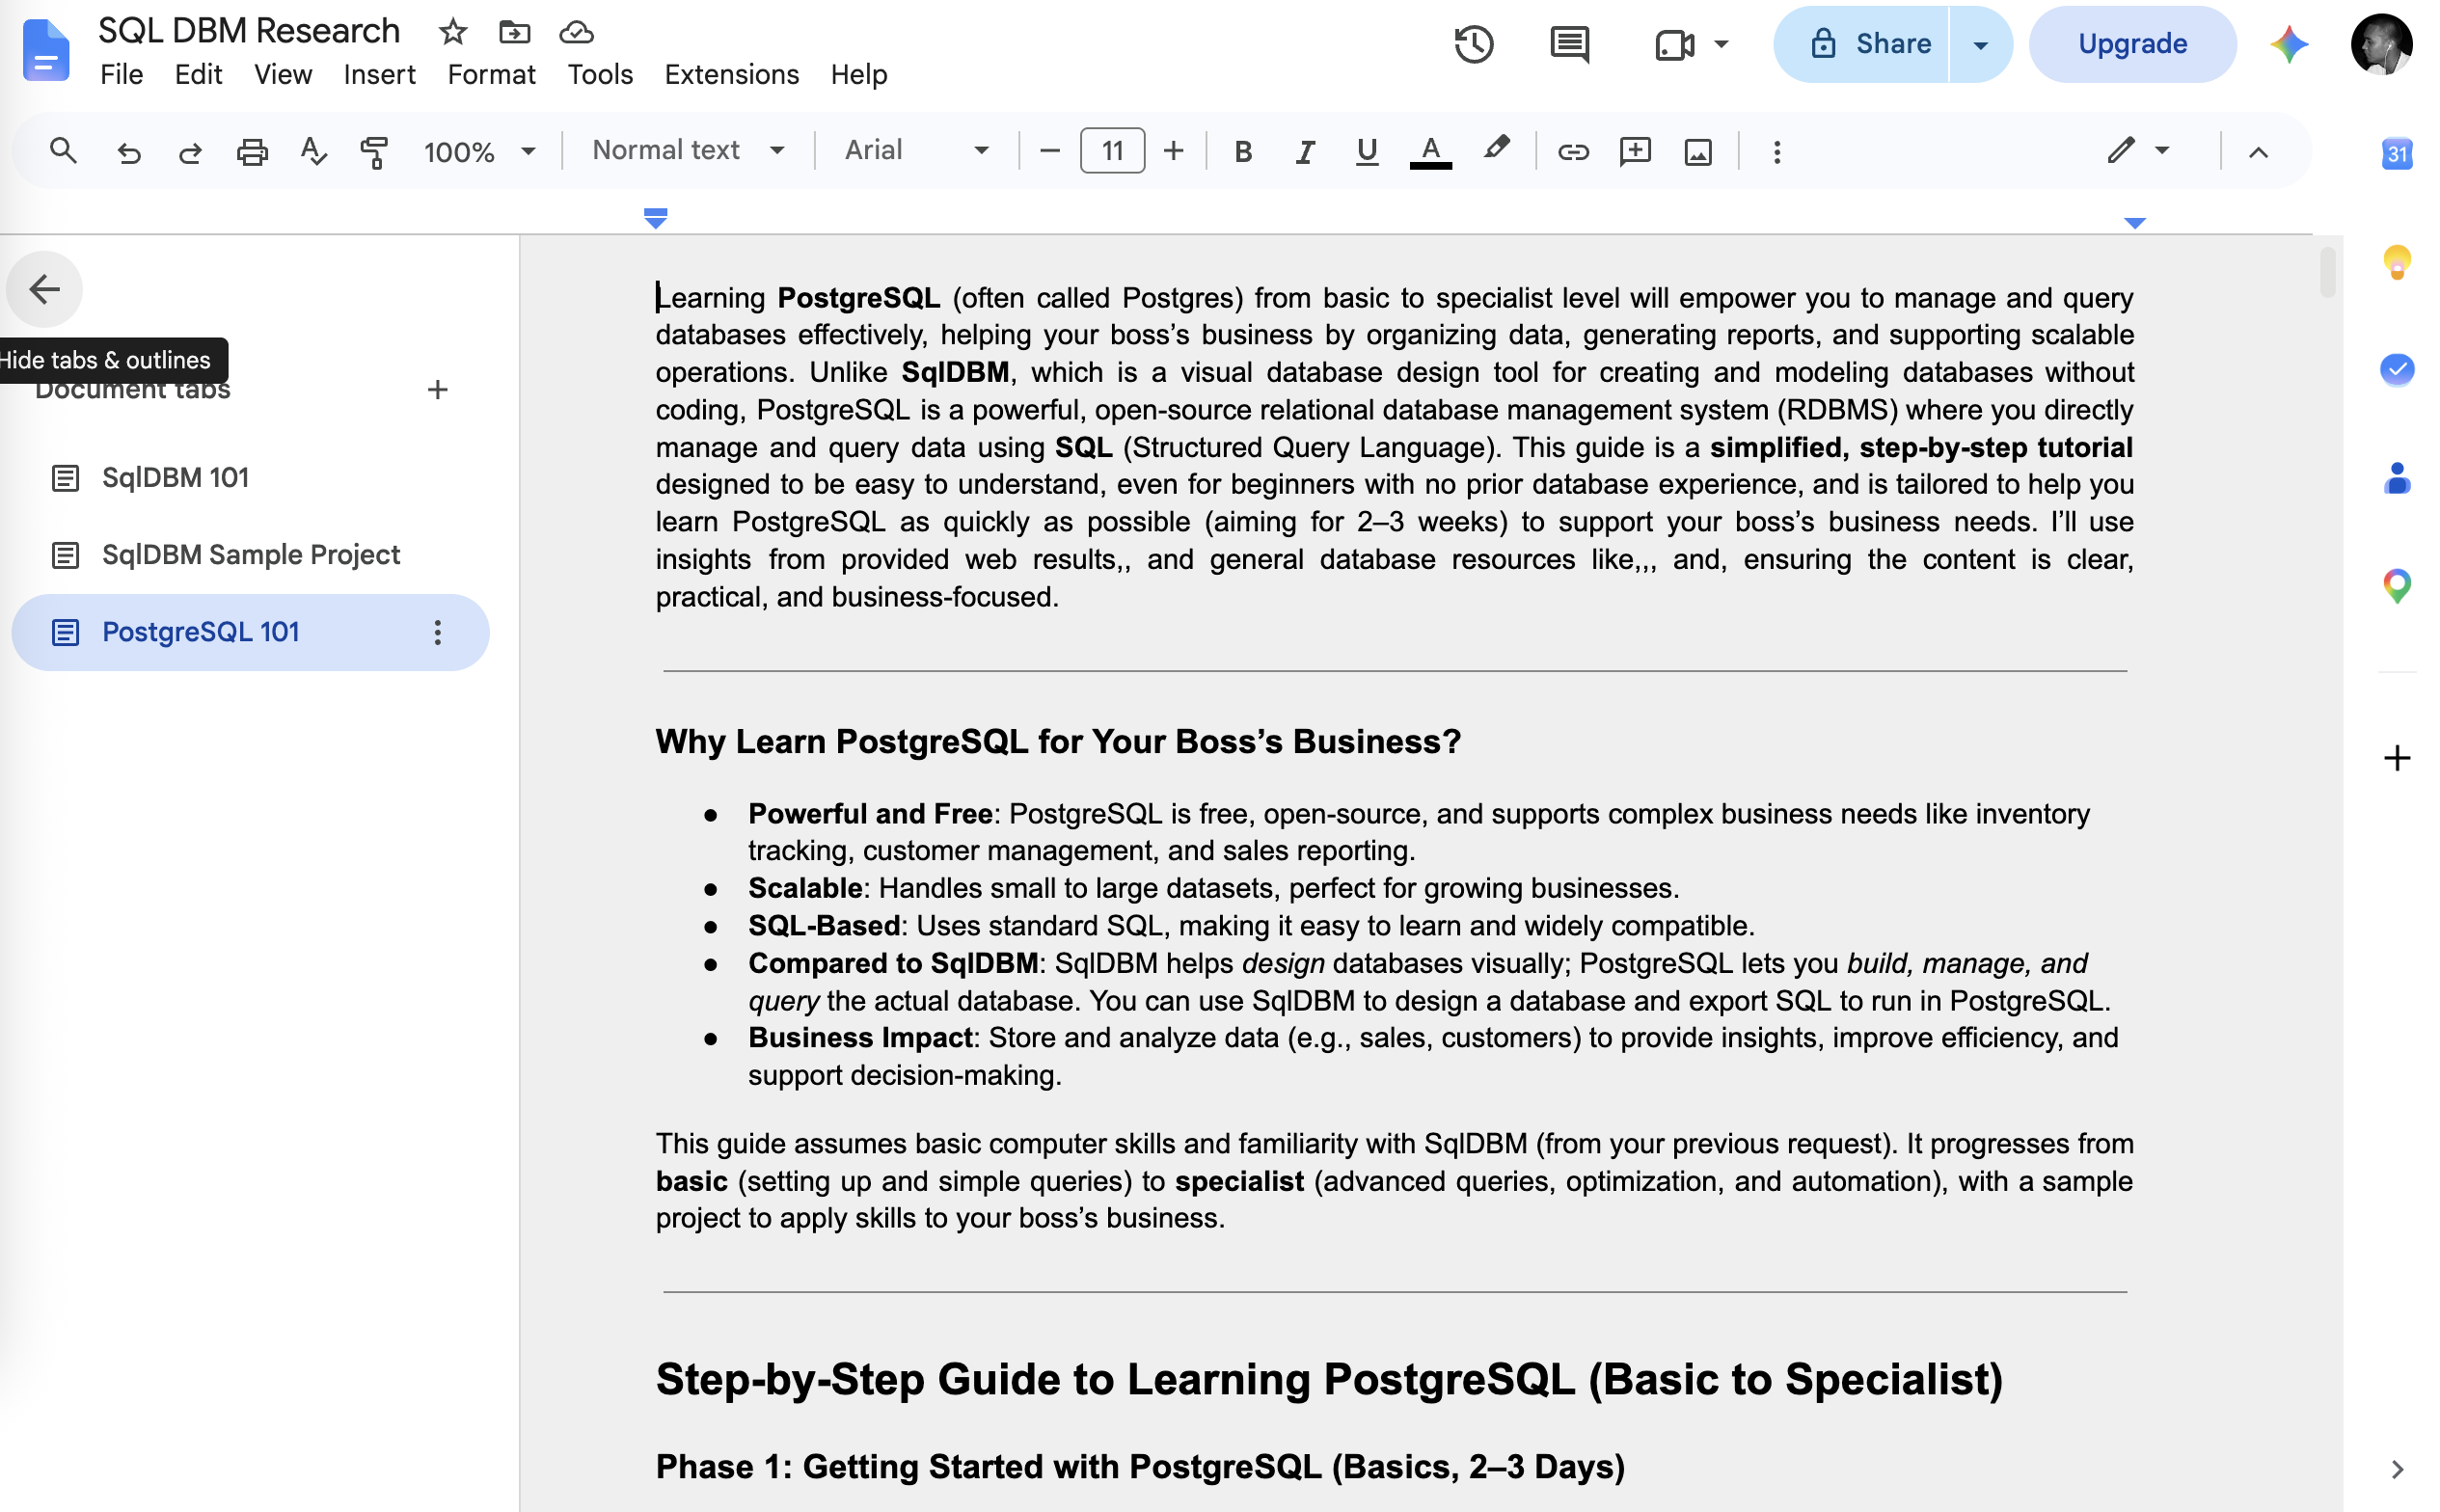Open text color picker

1430,152
